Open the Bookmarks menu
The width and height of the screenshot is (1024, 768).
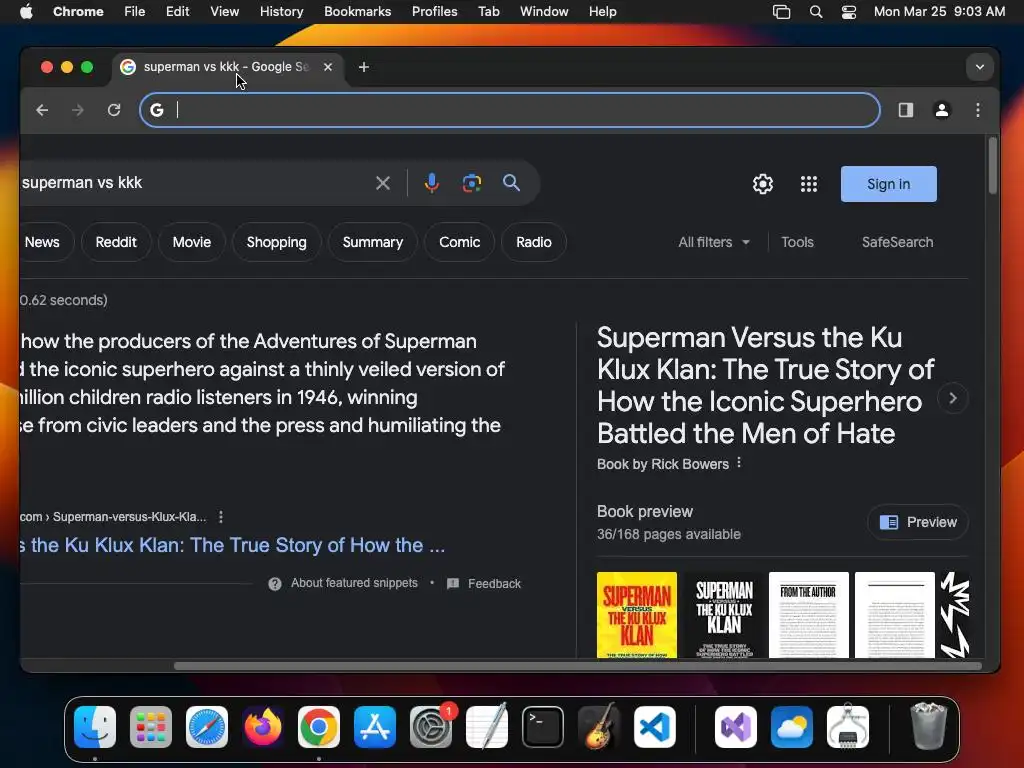[x=357, y=11]
